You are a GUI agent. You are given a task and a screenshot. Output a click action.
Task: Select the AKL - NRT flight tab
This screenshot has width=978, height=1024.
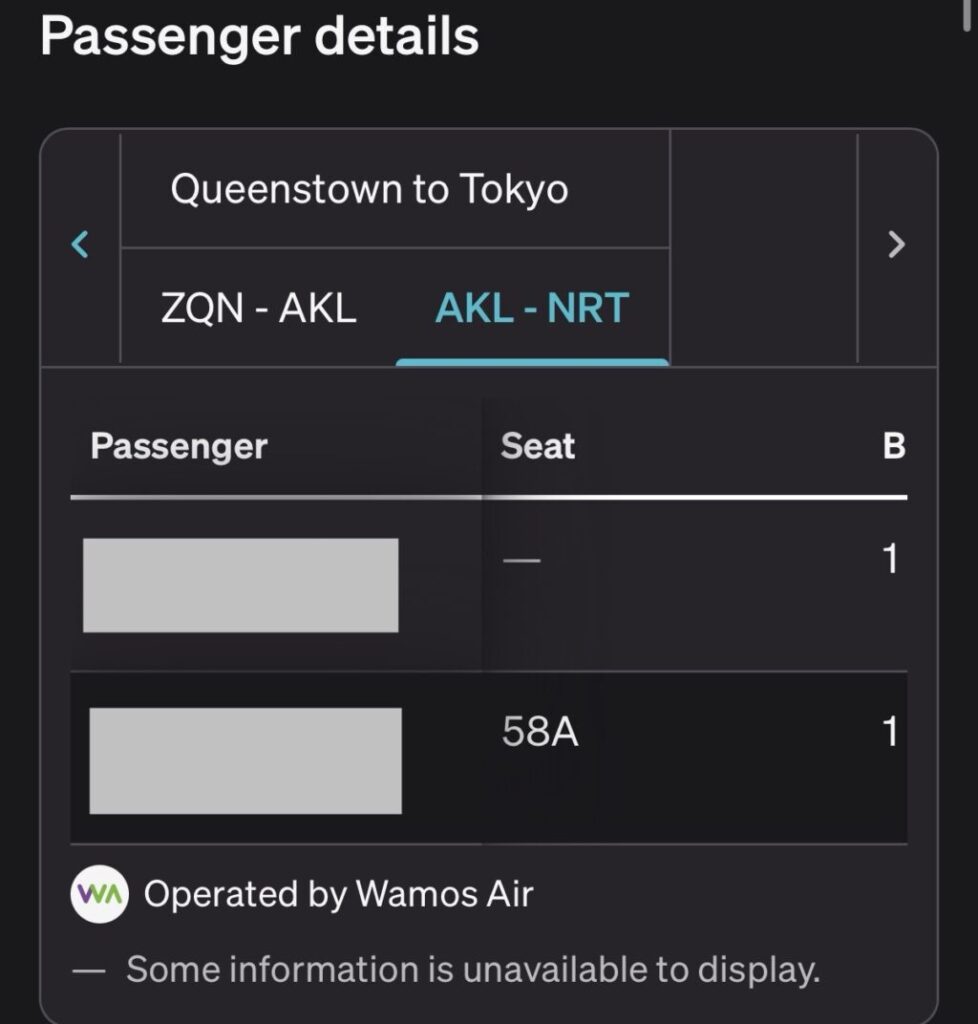532,308
